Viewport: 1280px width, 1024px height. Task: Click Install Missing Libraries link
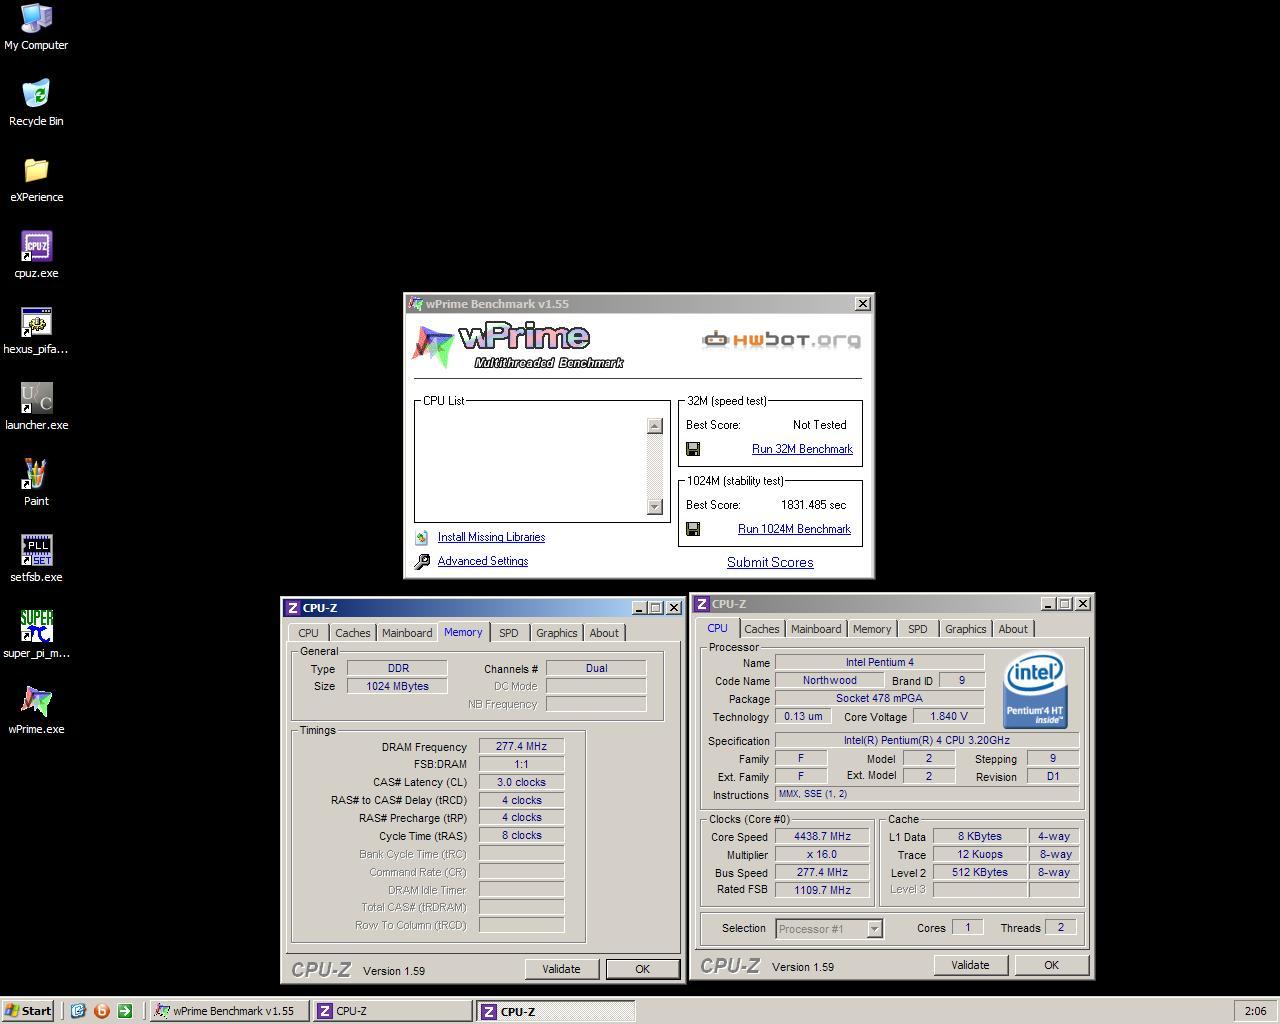491,537
